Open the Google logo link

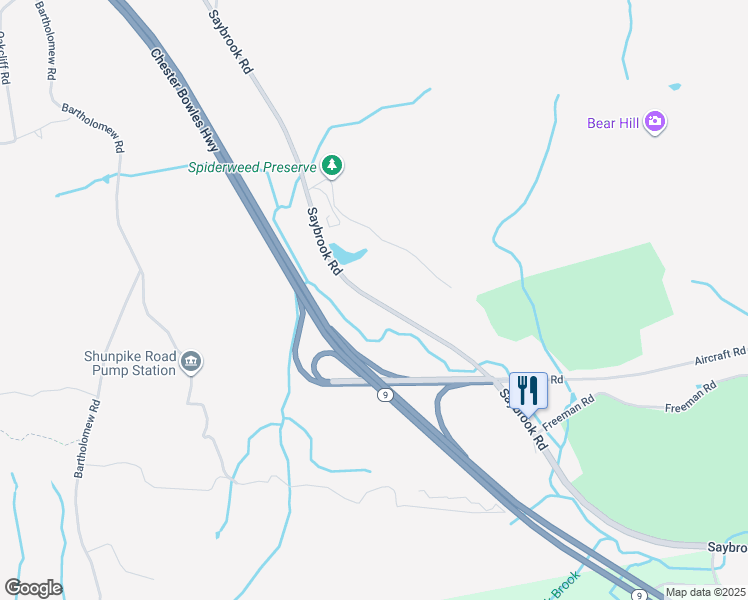coord(33,588)
